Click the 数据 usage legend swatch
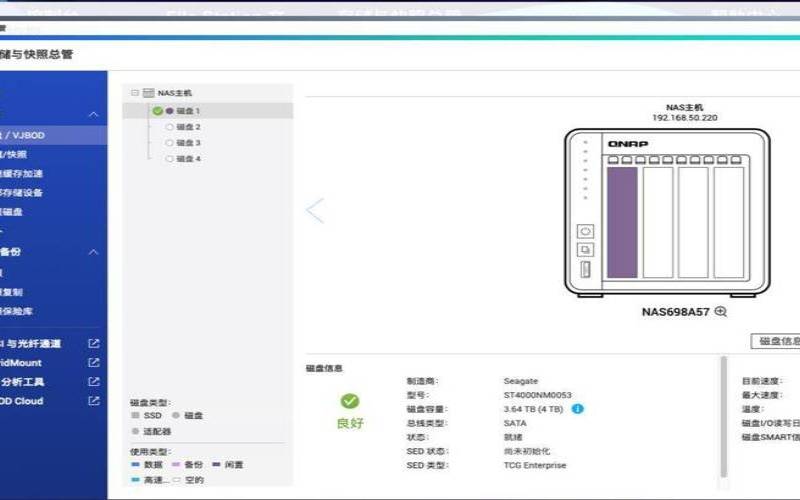 [x=135, y=464]
